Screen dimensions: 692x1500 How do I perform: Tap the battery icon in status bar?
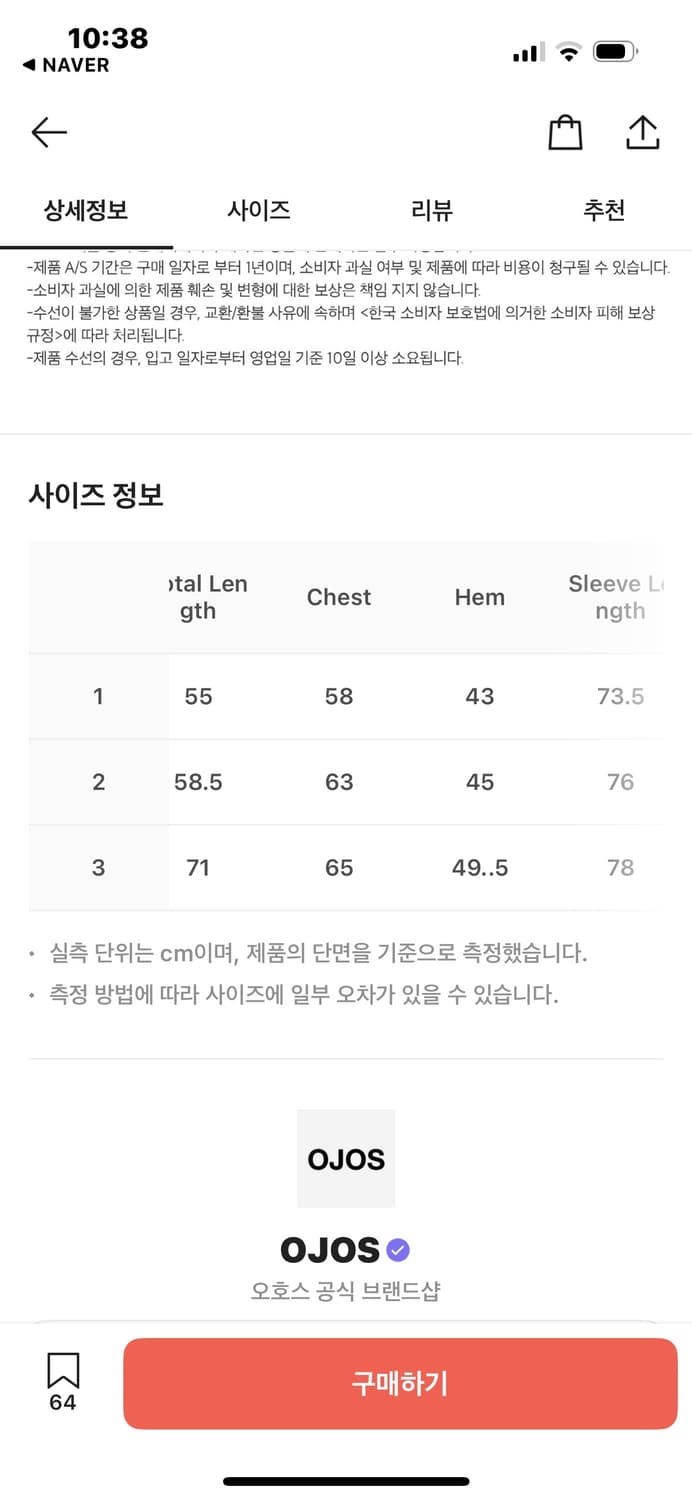tap(614, 52)
